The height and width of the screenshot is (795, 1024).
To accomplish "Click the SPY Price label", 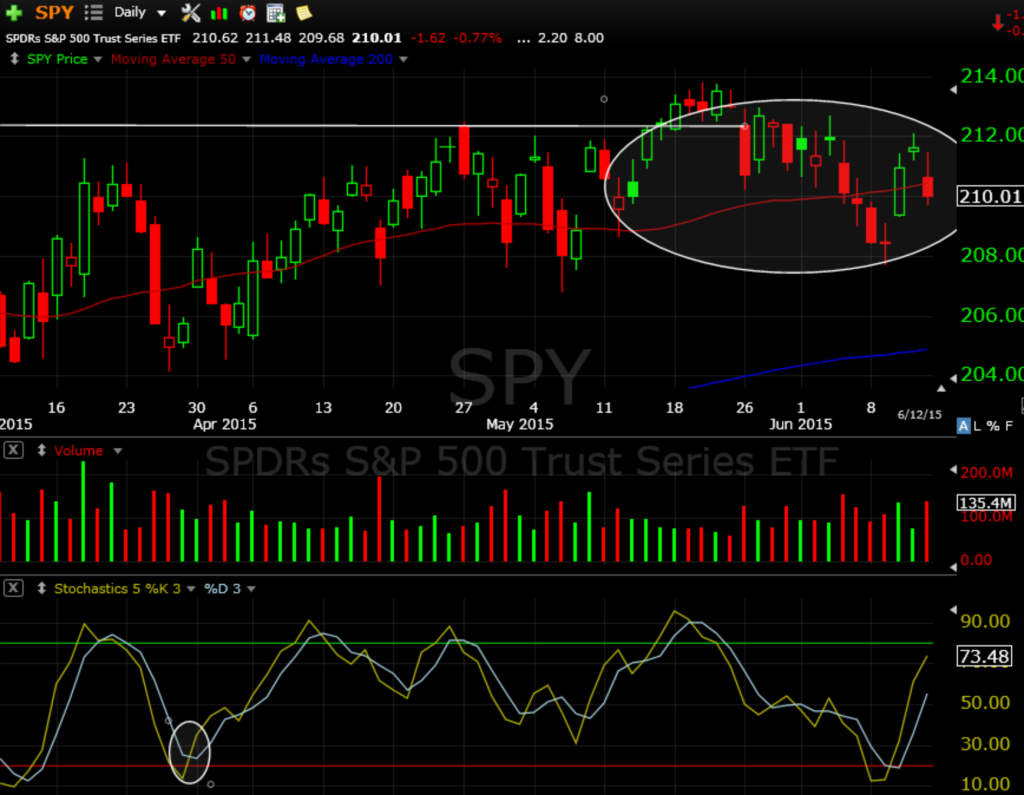I will pyautogui.click(x=57, y=59).
